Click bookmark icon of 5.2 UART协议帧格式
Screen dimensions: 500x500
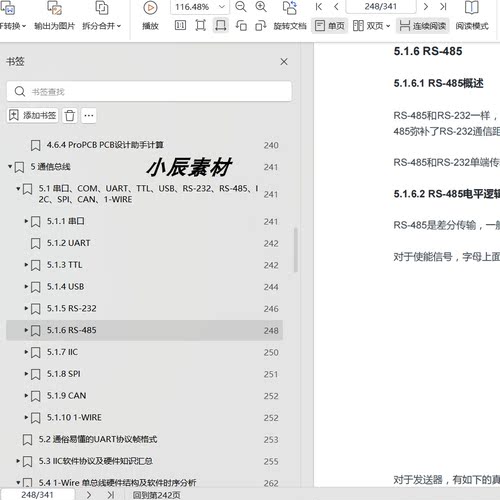click(x=27, y=440)
